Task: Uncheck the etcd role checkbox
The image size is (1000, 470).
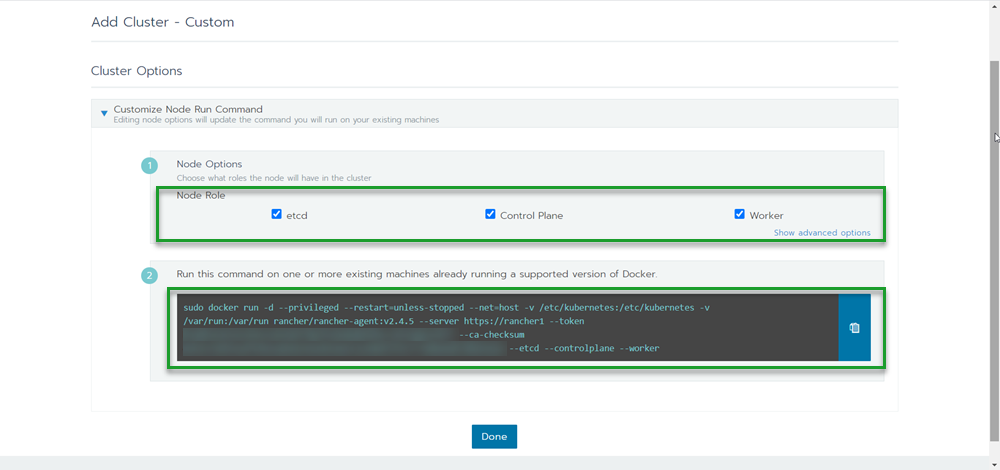Action: (277, 214)
